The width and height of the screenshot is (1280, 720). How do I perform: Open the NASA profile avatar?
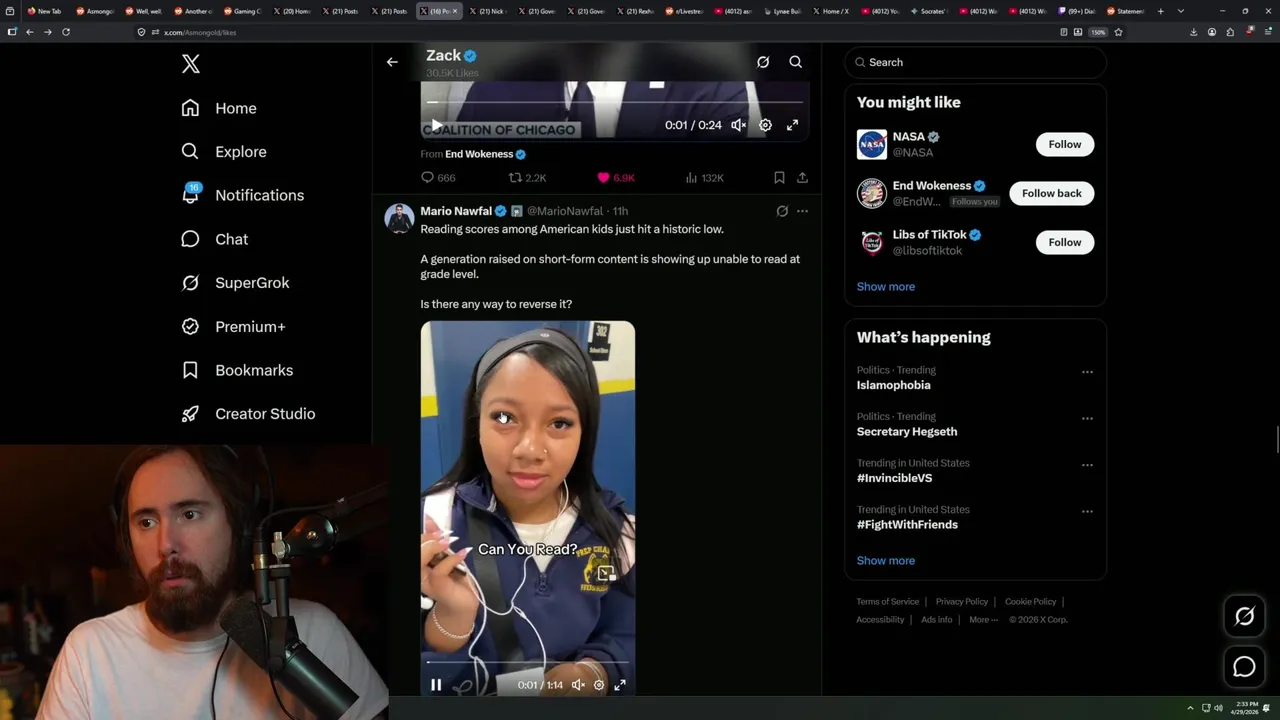click(x=872, y=144)
